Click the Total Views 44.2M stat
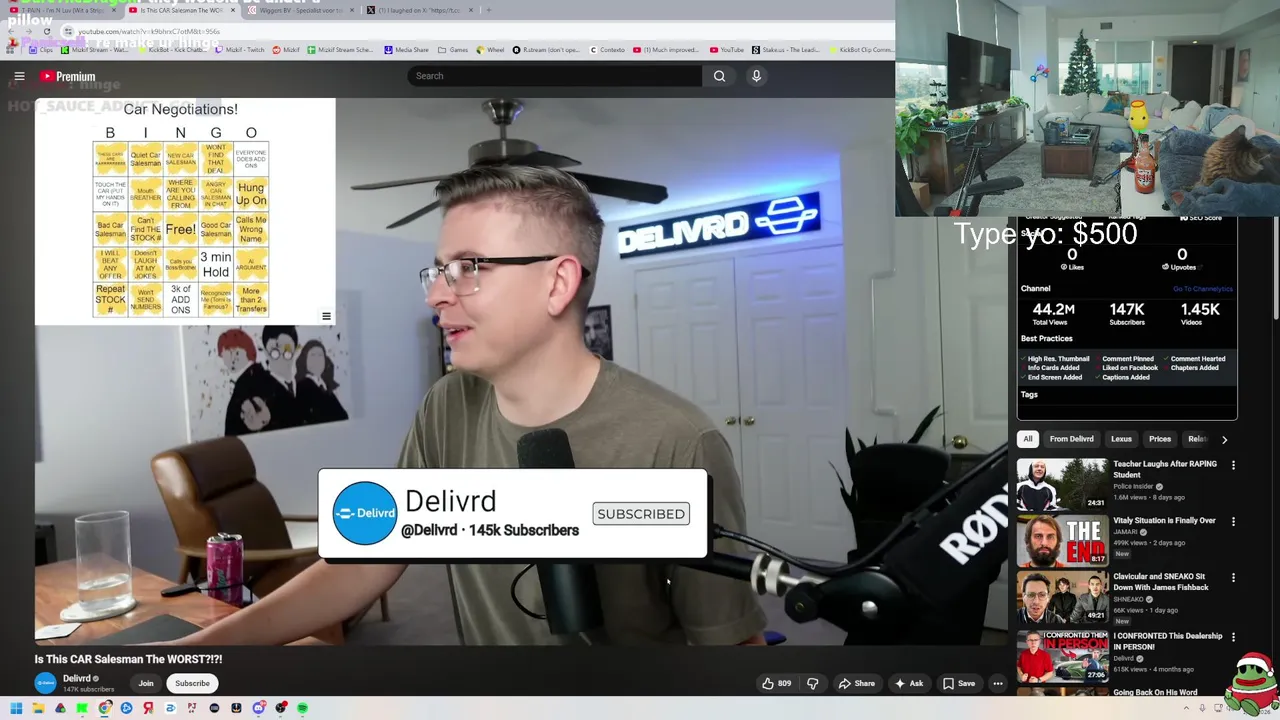The height and width of the screenshot is (720, 1280). [x=1053, y=314]
